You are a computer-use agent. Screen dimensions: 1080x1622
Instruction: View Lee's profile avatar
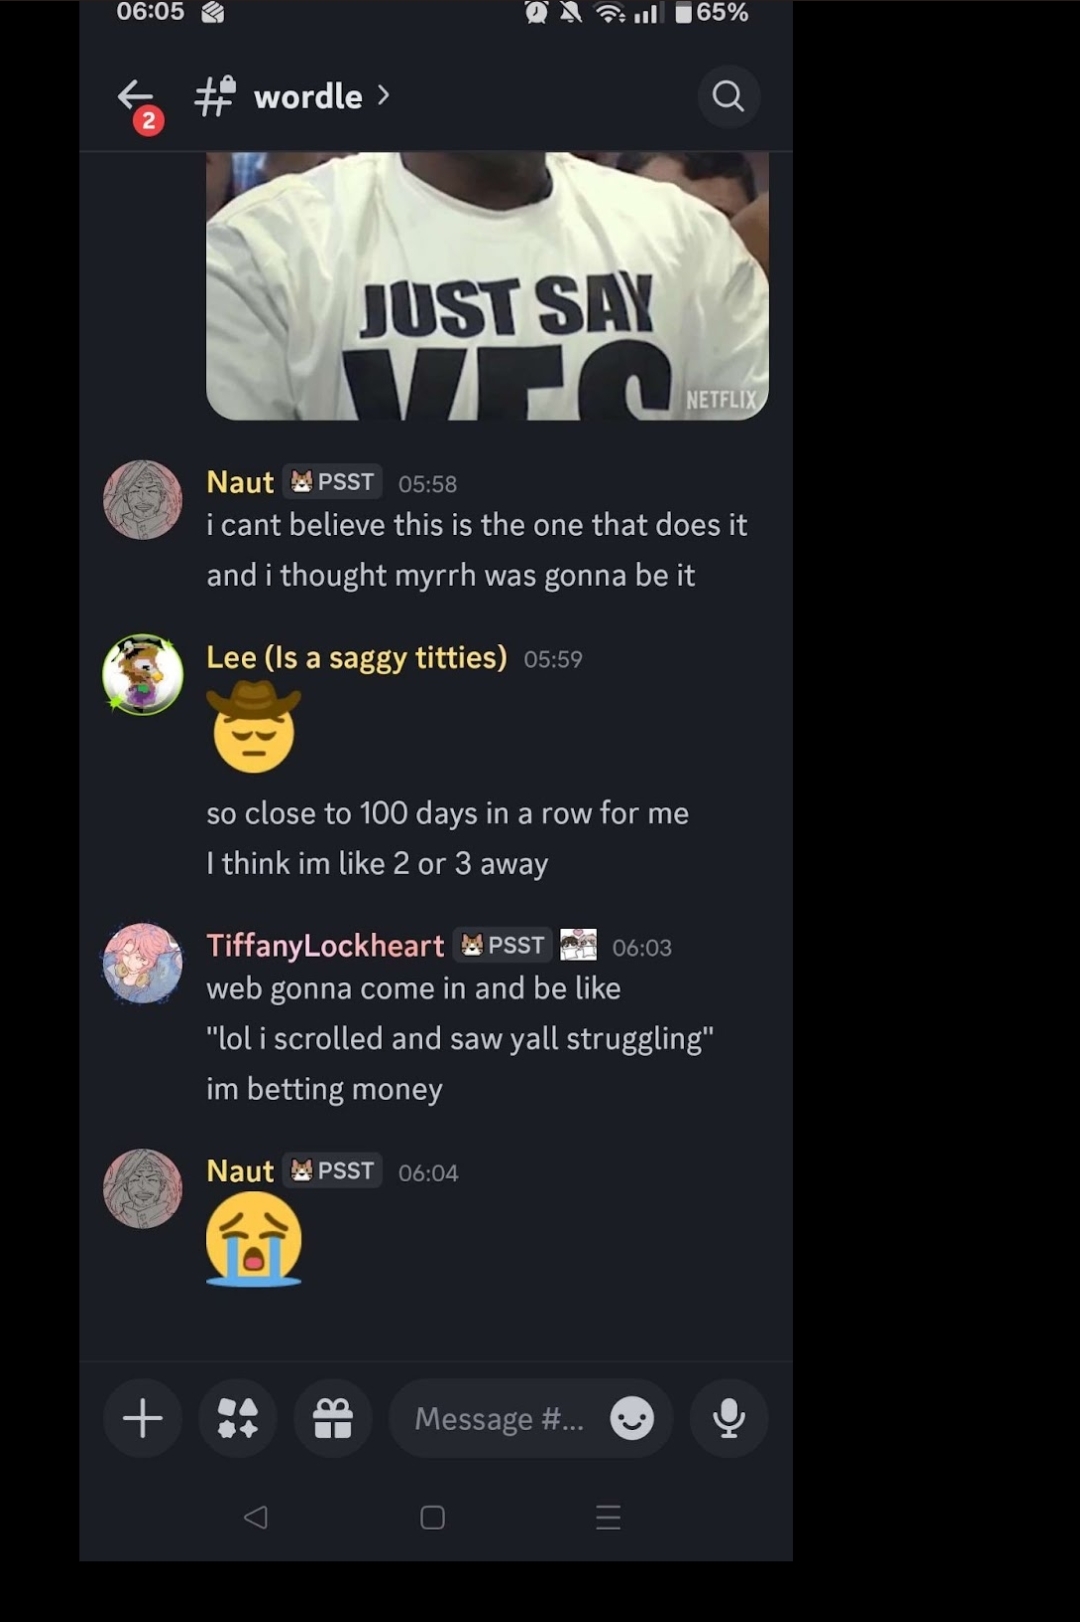tap(143, 674)
